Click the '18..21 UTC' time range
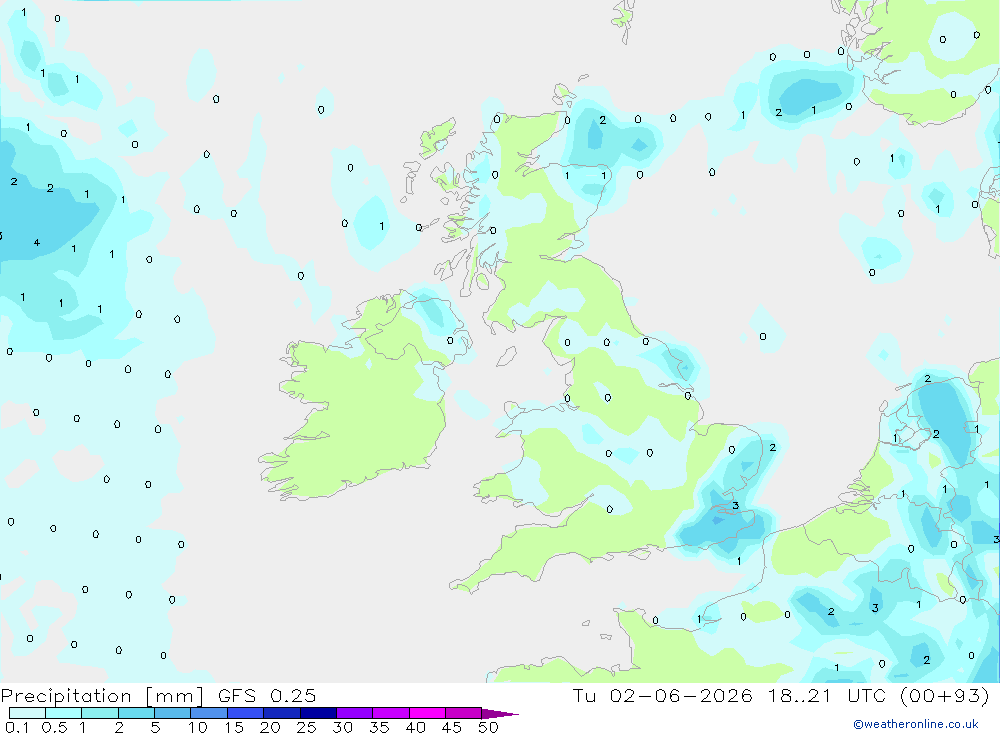This screenshot has width=1000, height=733. click(x=825, y=696)
